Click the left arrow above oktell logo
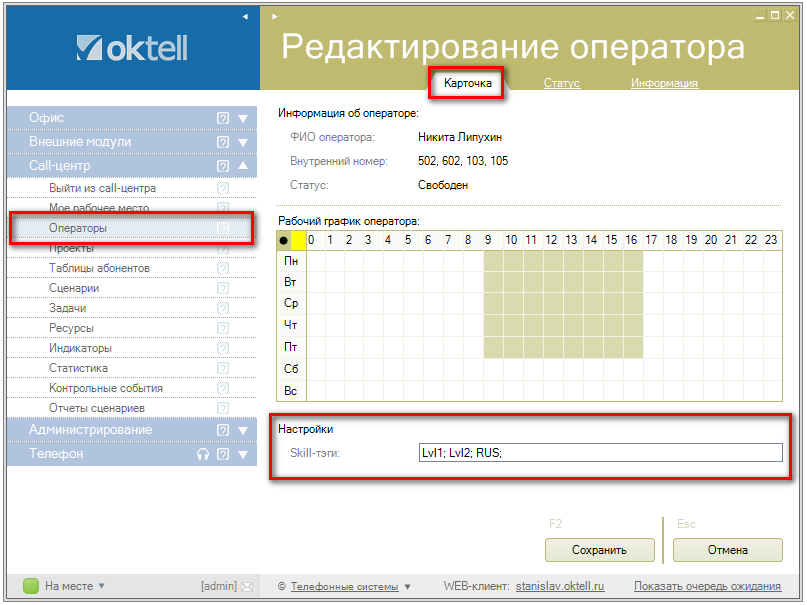The width and height of the screenshot is (807, 605). tap(246, 17)
